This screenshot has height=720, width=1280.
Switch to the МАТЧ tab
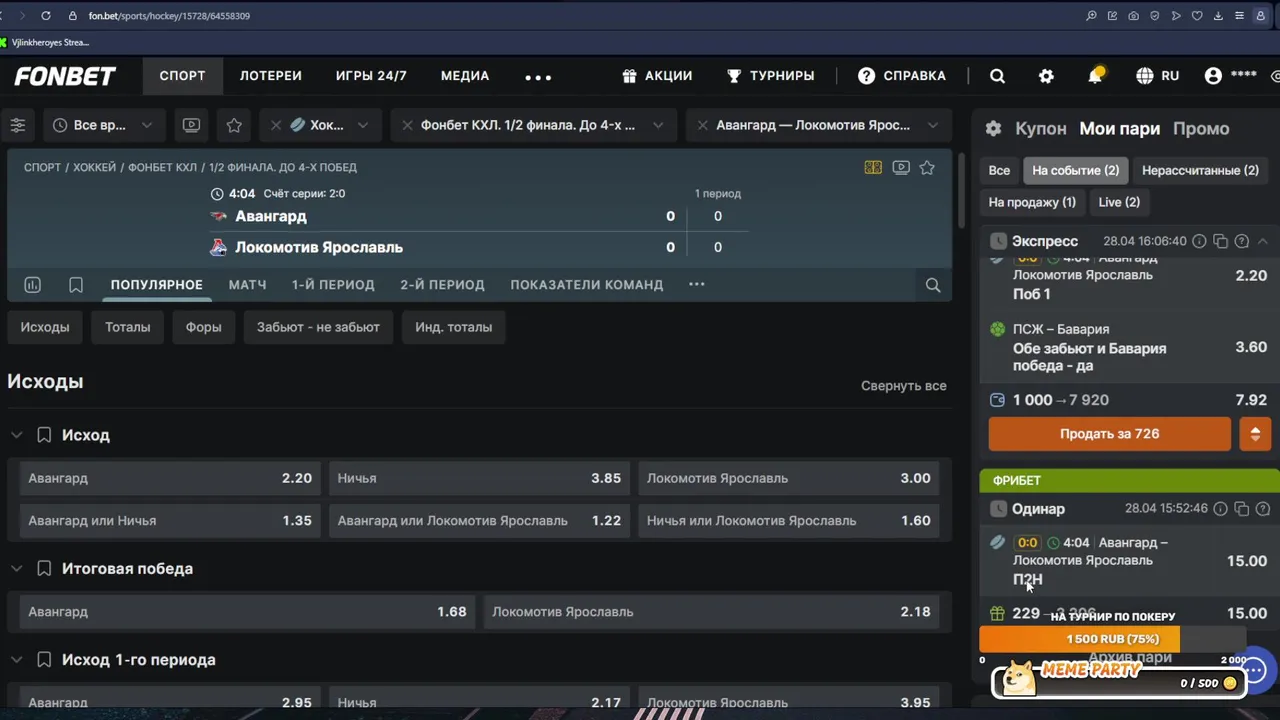(x=247, y=285)
